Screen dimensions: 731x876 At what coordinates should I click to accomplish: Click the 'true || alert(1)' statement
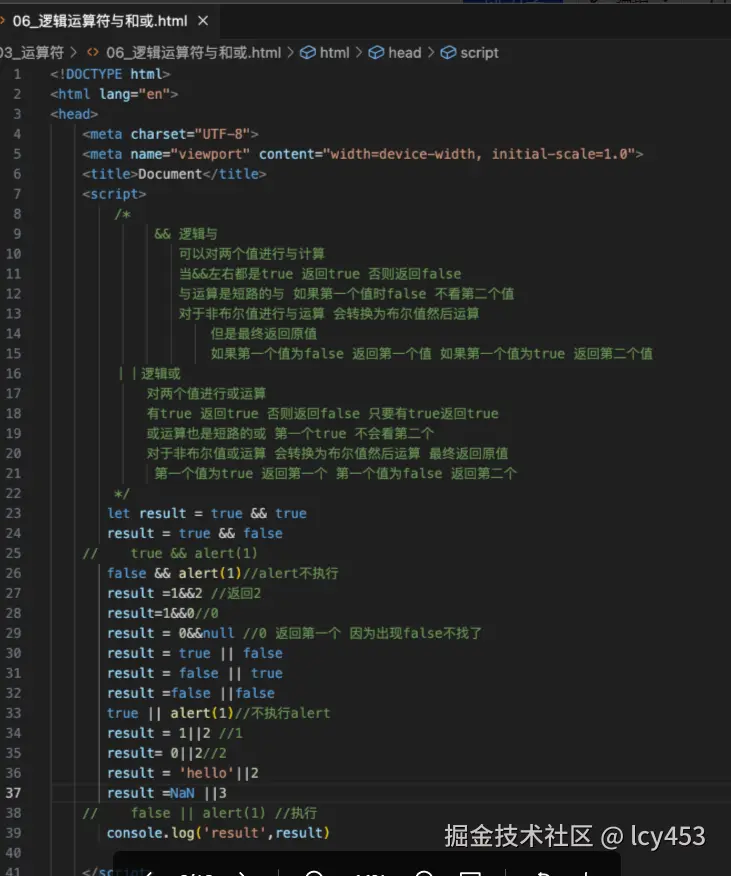[170, 713]
